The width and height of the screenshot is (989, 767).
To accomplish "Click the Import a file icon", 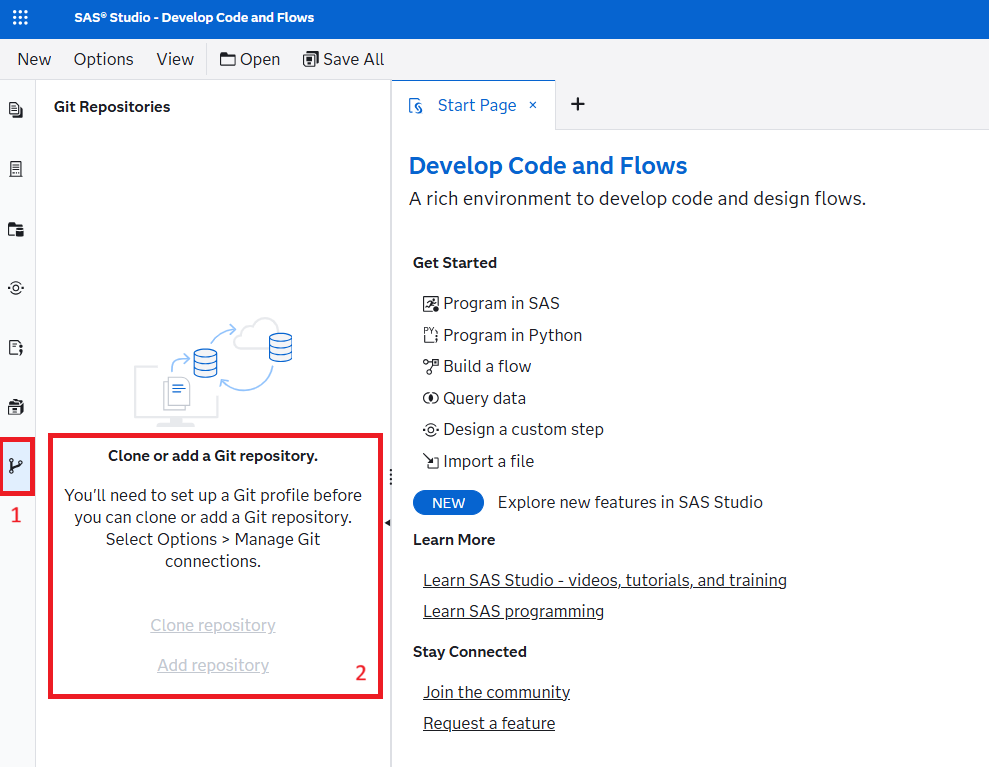I will tap(430, 461).
